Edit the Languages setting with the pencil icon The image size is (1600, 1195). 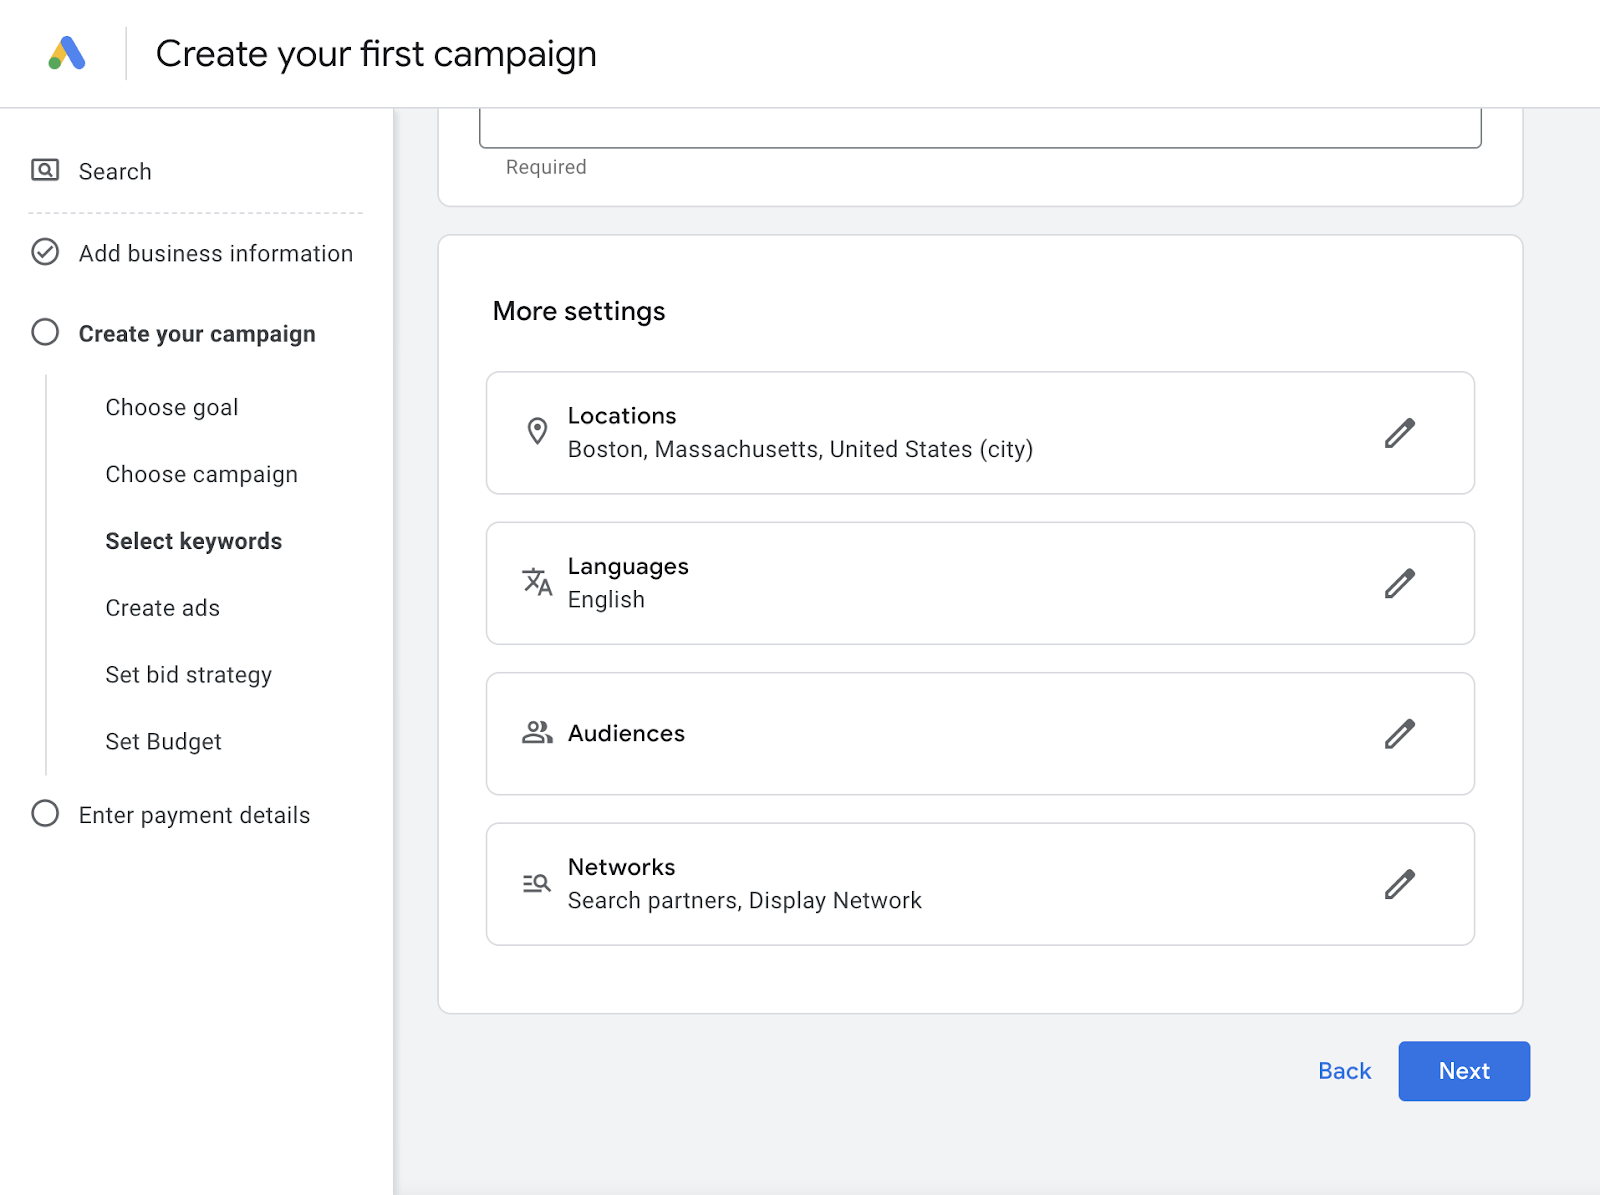click(1400, 583)
